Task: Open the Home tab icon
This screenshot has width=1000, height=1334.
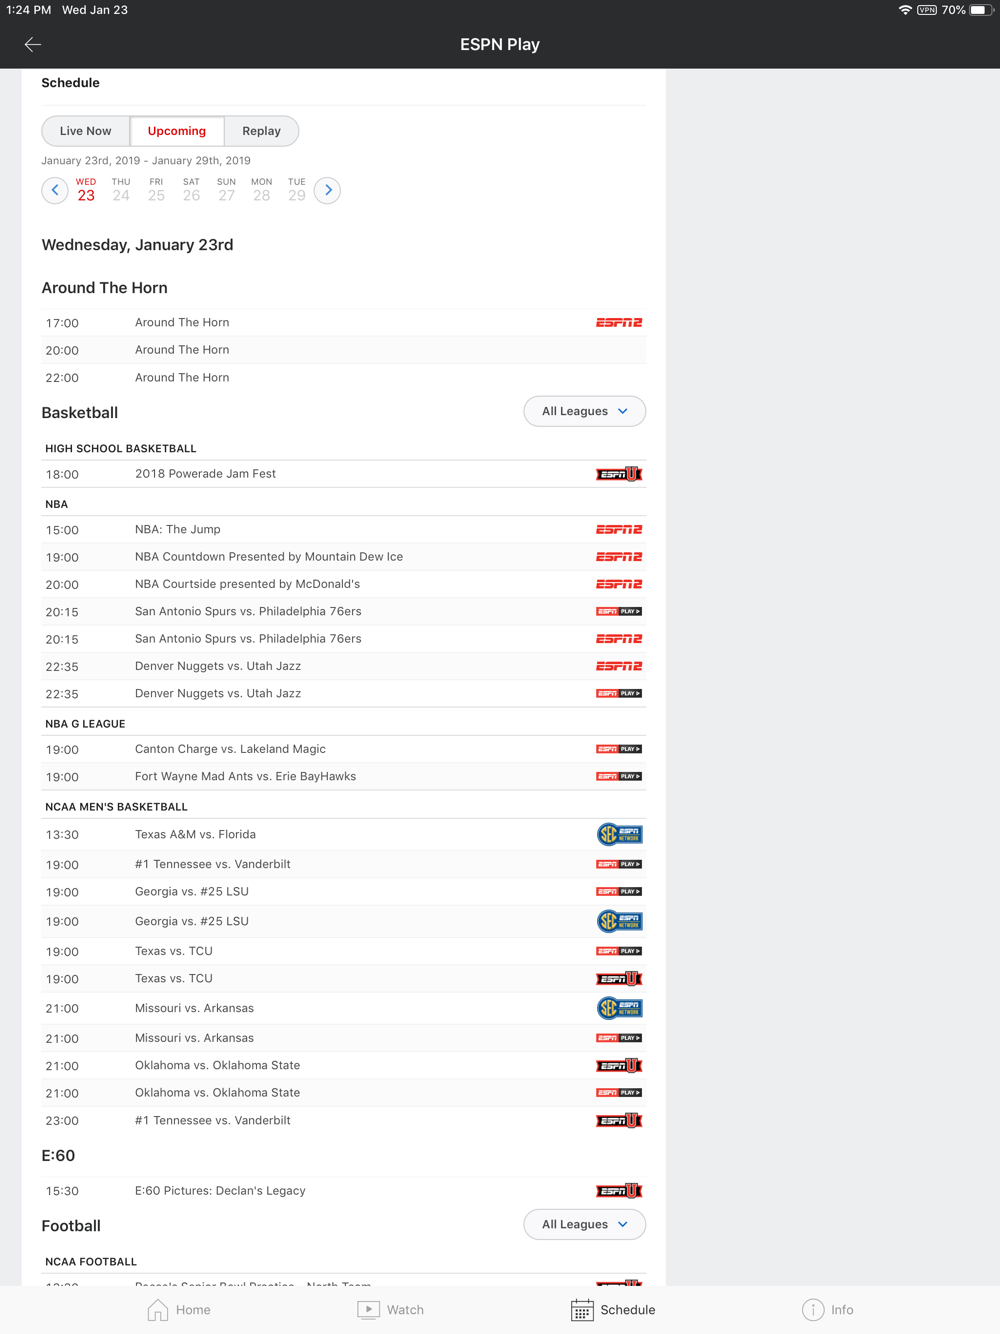Action: coord(158,1310)
